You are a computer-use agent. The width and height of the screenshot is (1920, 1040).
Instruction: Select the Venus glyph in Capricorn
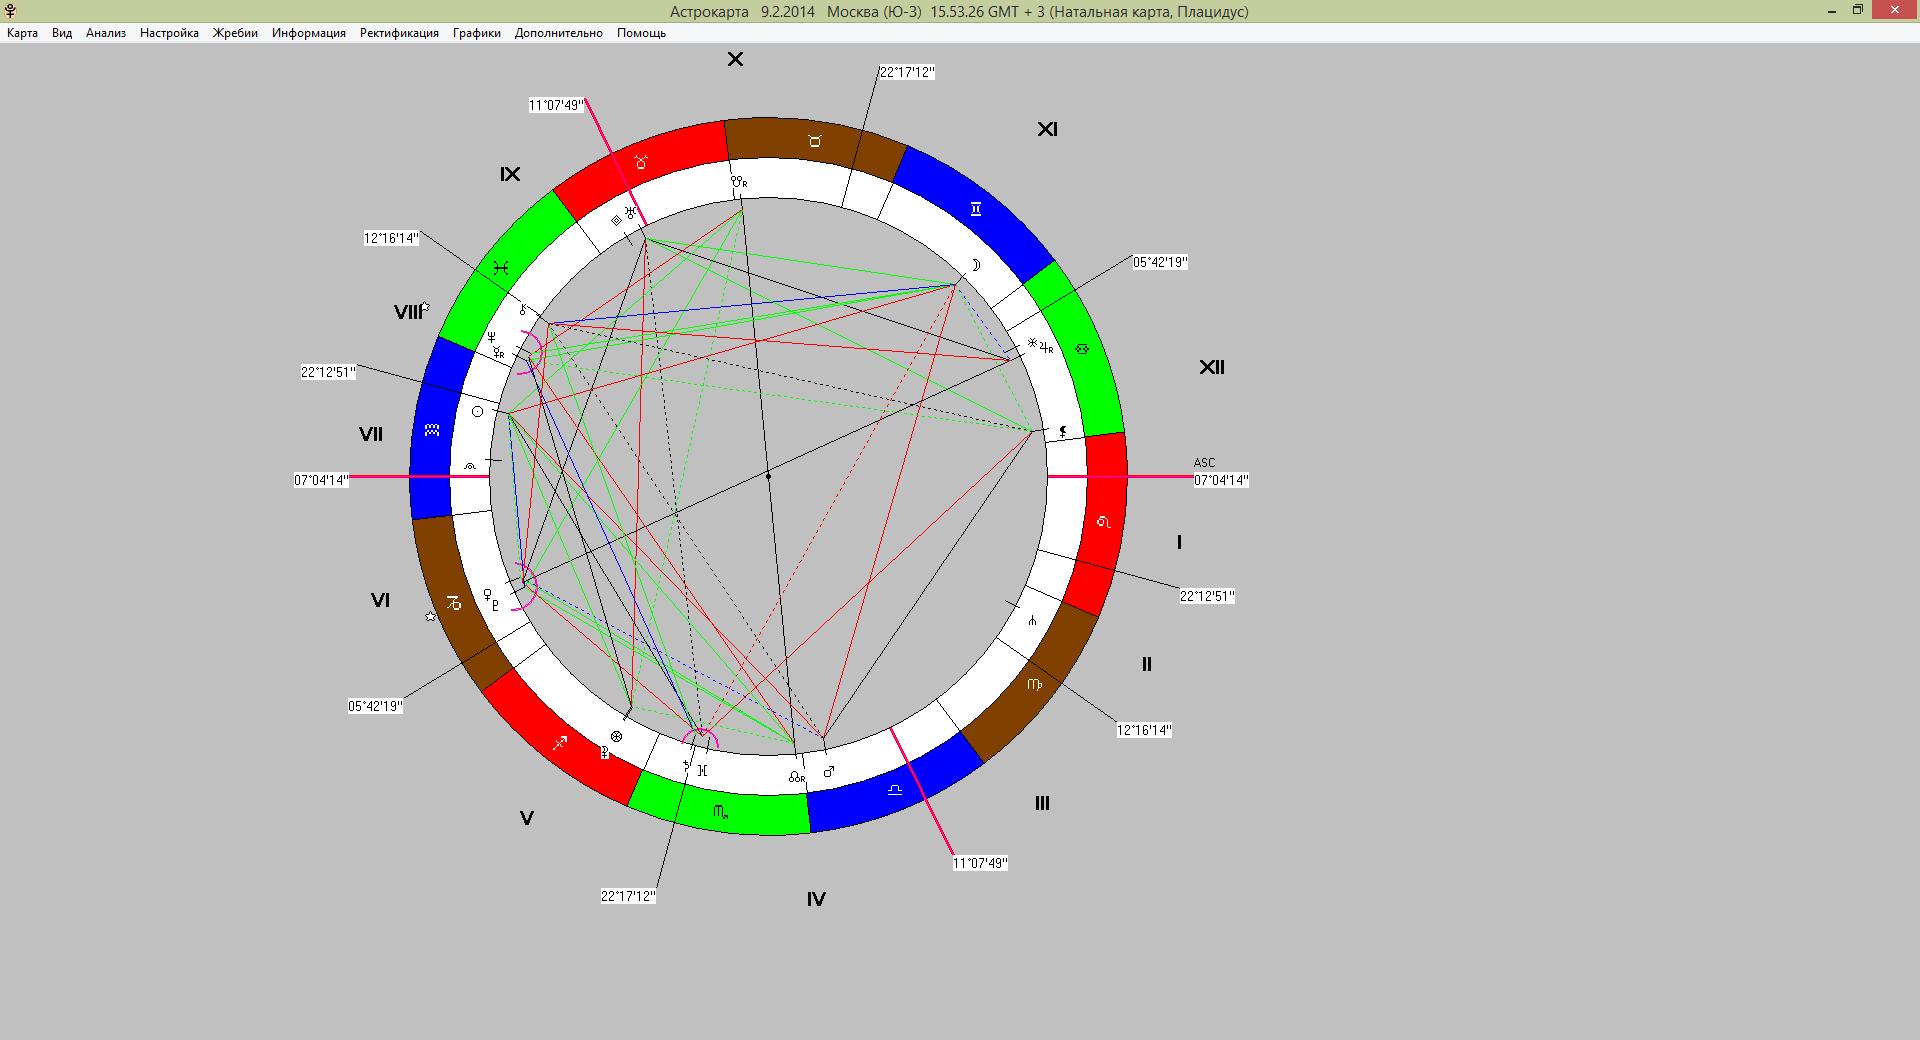(x=488, y=593)
